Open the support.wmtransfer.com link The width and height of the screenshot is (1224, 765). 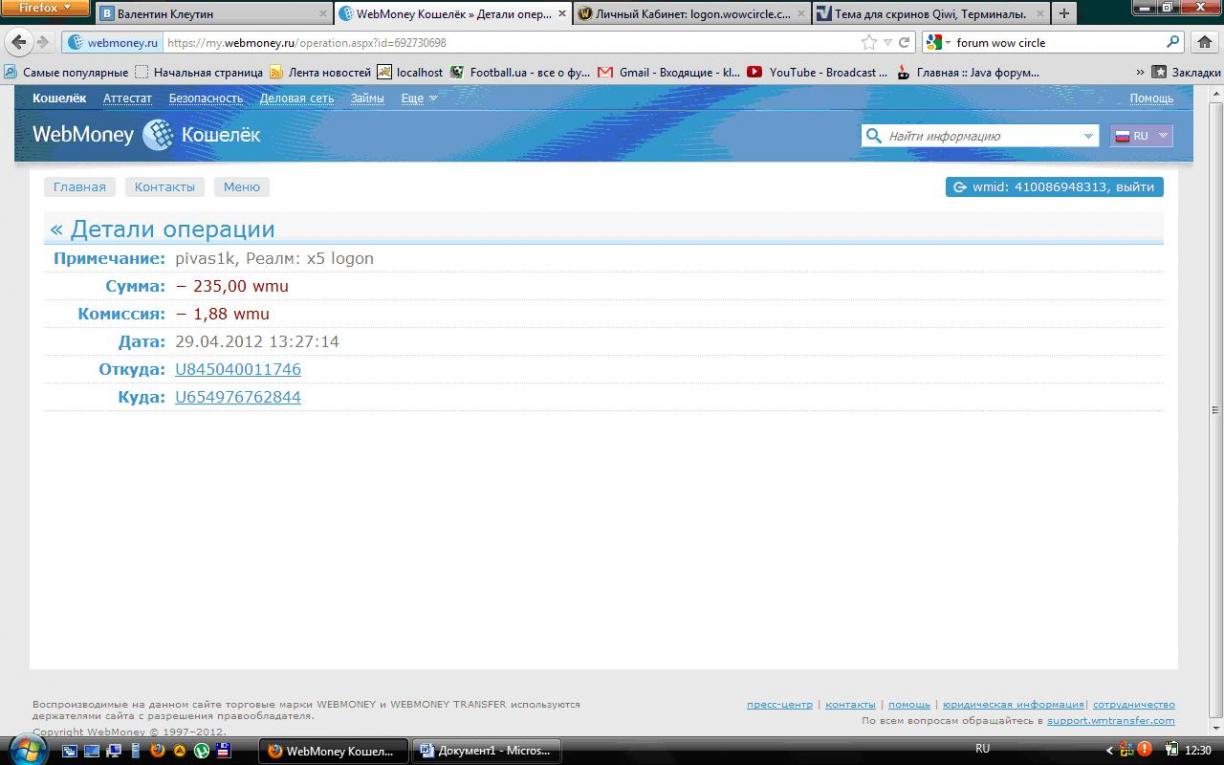(1110, 721)
